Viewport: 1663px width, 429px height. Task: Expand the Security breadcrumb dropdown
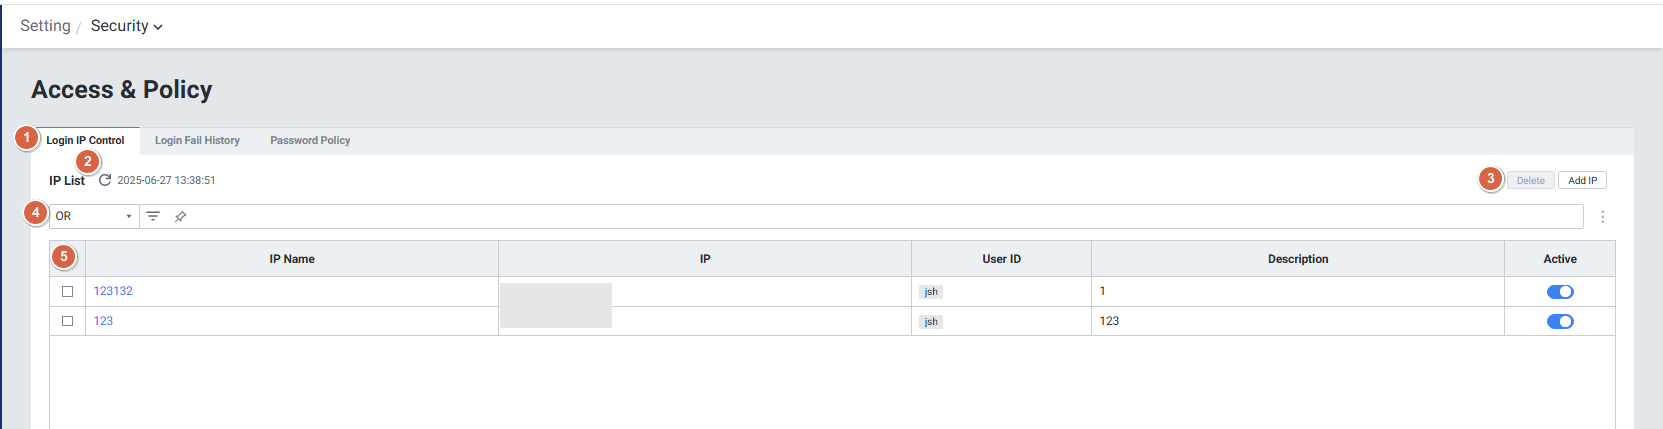click(126, 26)
